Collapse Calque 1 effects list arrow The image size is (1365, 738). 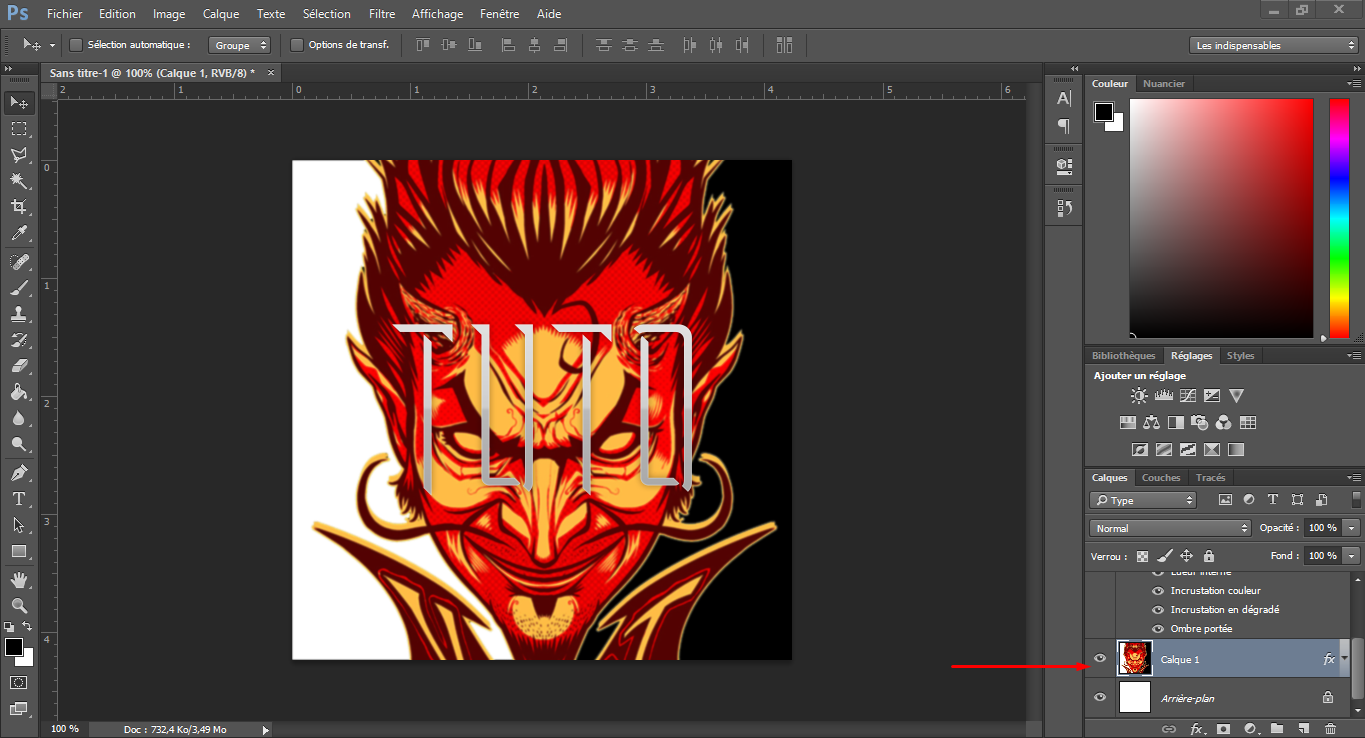click(x=1345, y=659)
